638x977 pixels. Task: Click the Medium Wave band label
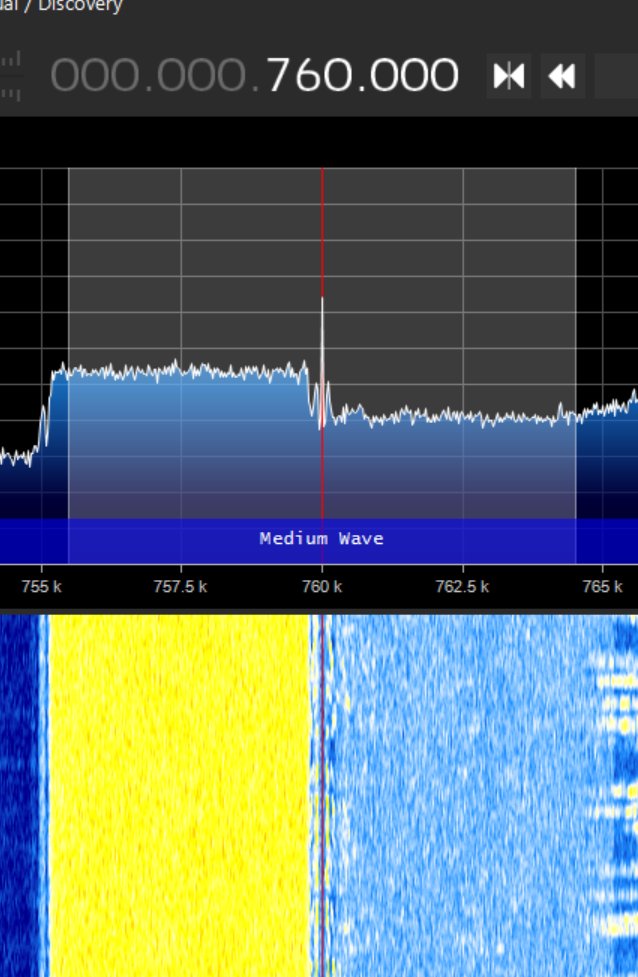tap(321, 538)
